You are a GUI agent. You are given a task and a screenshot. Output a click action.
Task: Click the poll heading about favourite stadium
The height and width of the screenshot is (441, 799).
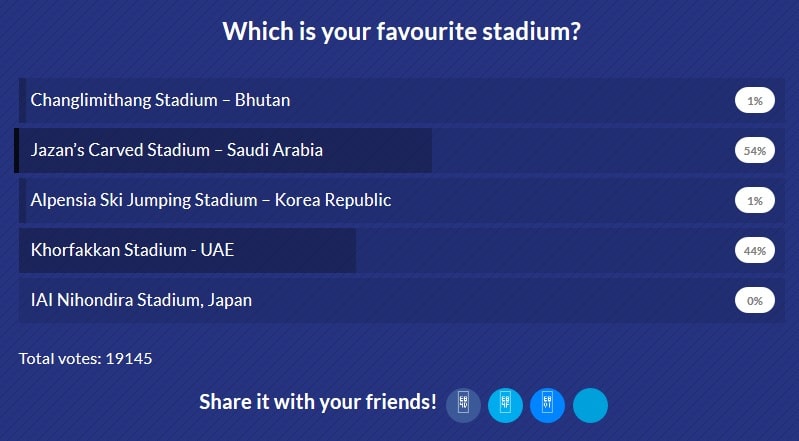(401, 31)
